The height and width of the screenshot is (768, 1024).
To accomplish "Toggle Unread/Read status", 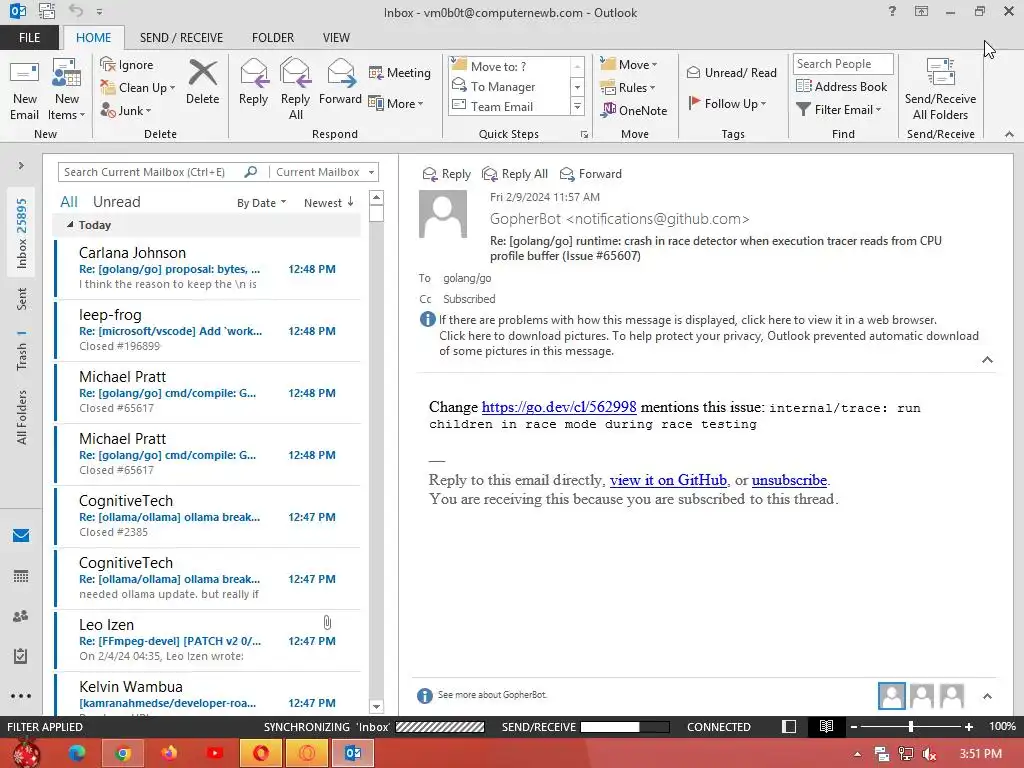I will 732,72.
